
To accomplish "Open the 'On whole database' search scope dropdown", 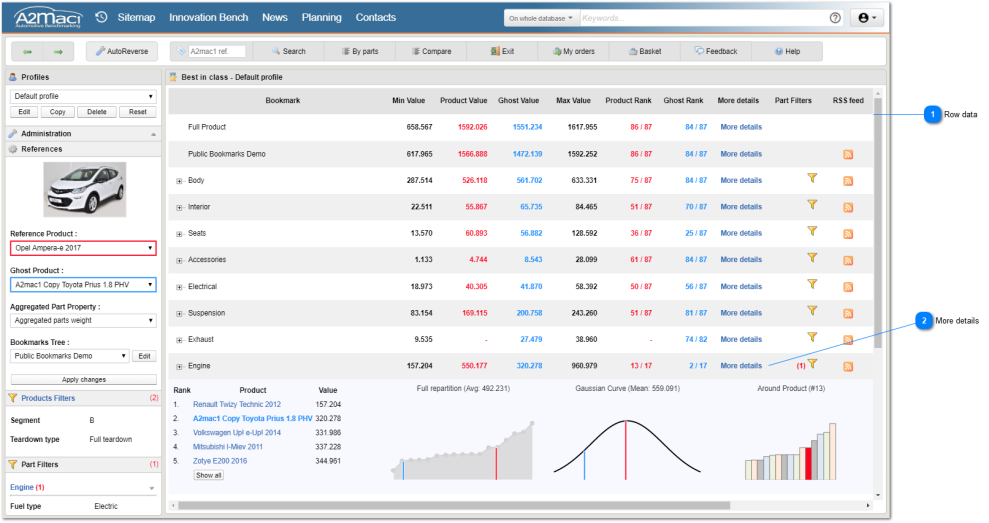I will point(541,18).
